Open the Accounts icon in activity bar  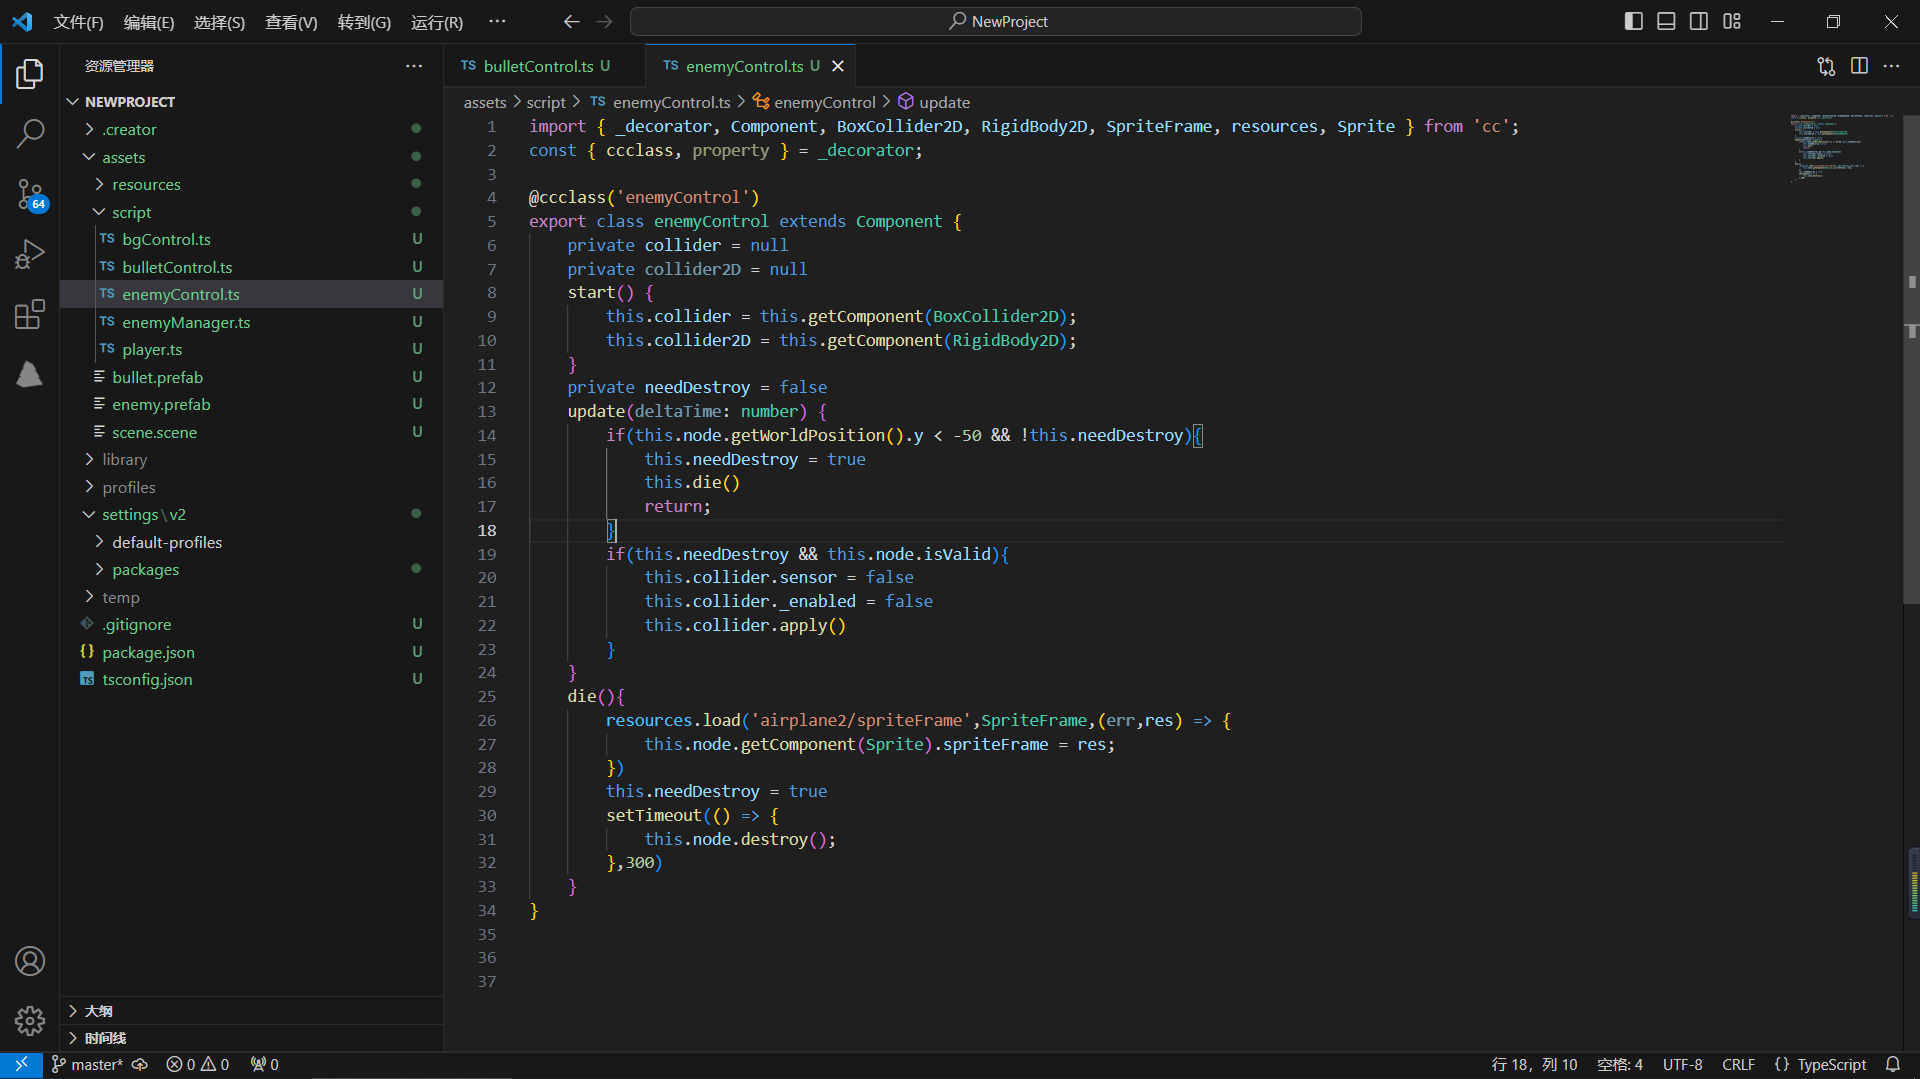coord(30,961)
